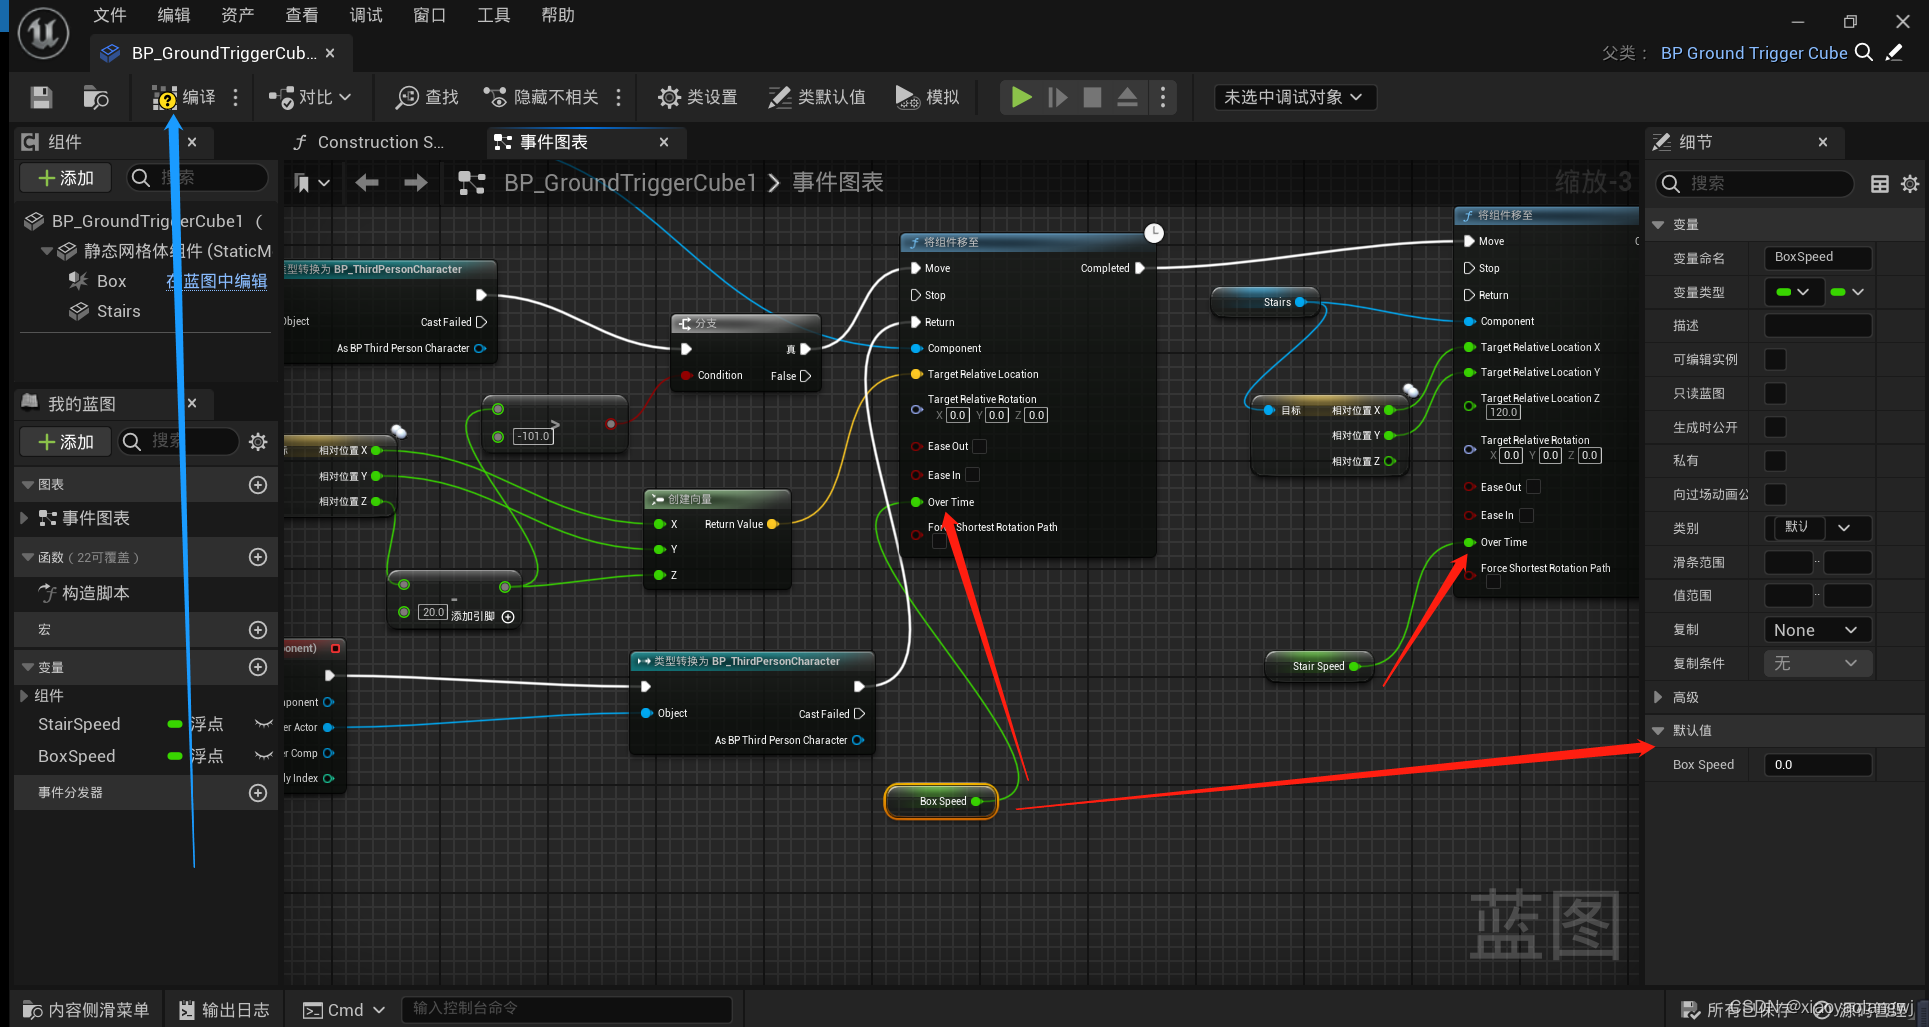Click the Details panel settings gear
The width and height of the screenshot is (1929, 1027).
pyautogui.click(x=1910, y=184)
